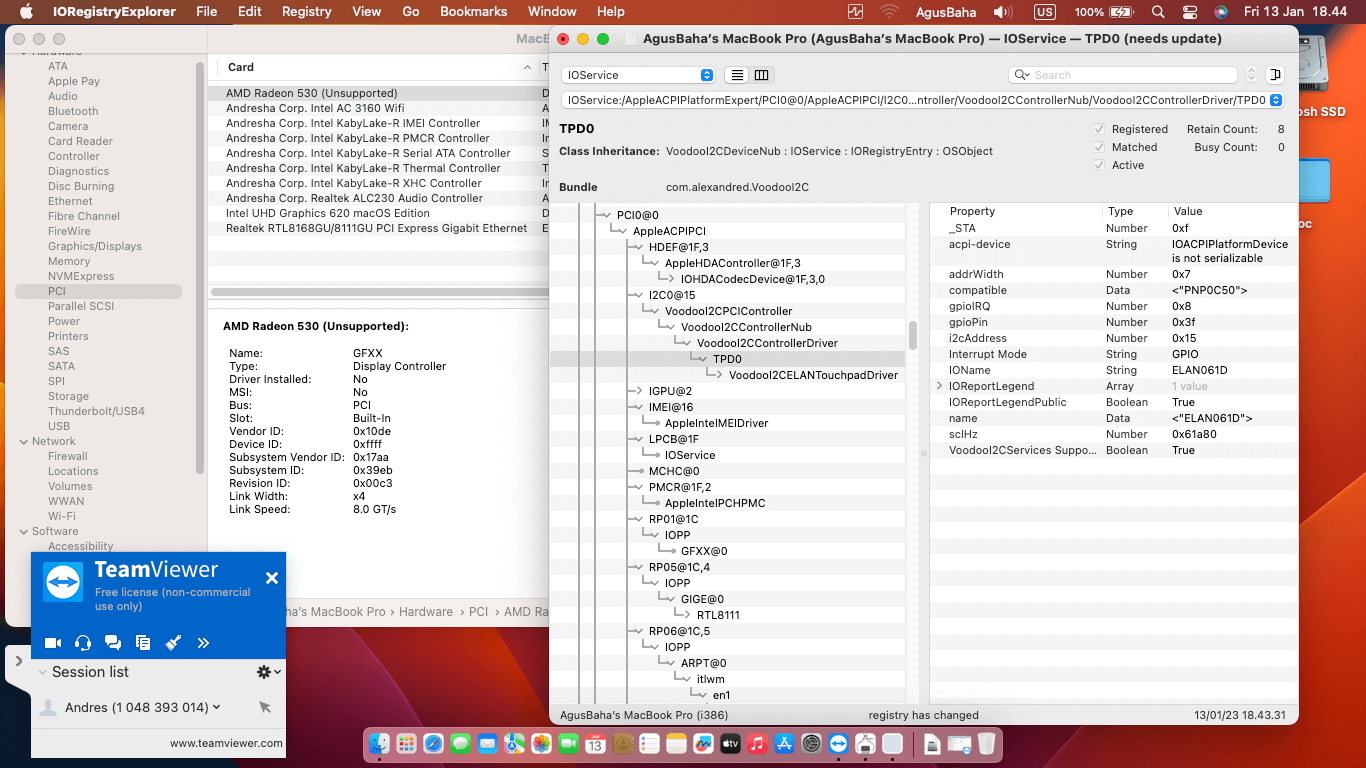Collapse the TeamViewer Session list section
This screenshot has height=768, width=1366.
43,672
